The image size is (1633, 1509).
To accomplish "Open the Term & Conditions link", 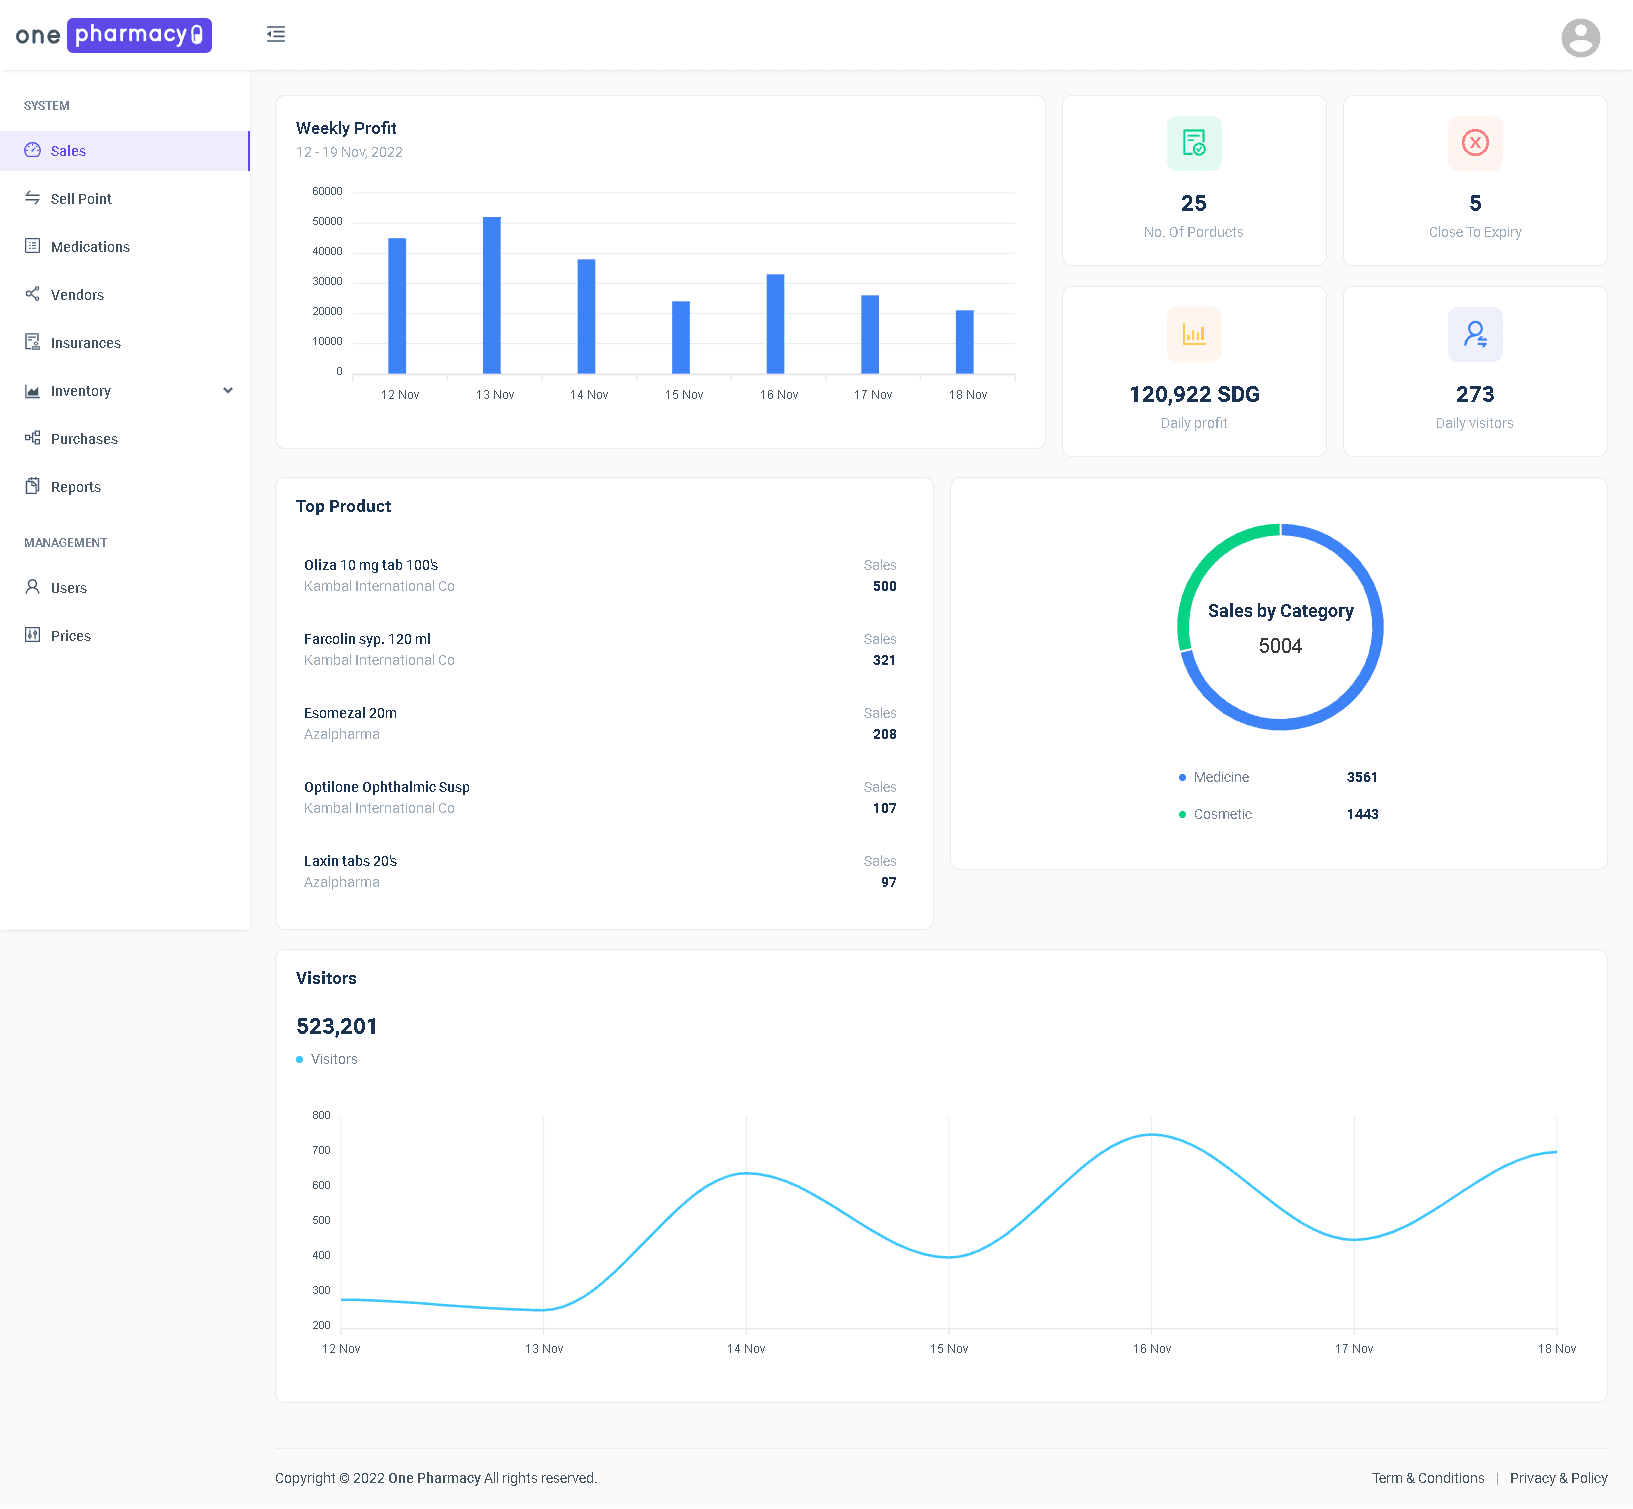I will click(1428, 1477).
